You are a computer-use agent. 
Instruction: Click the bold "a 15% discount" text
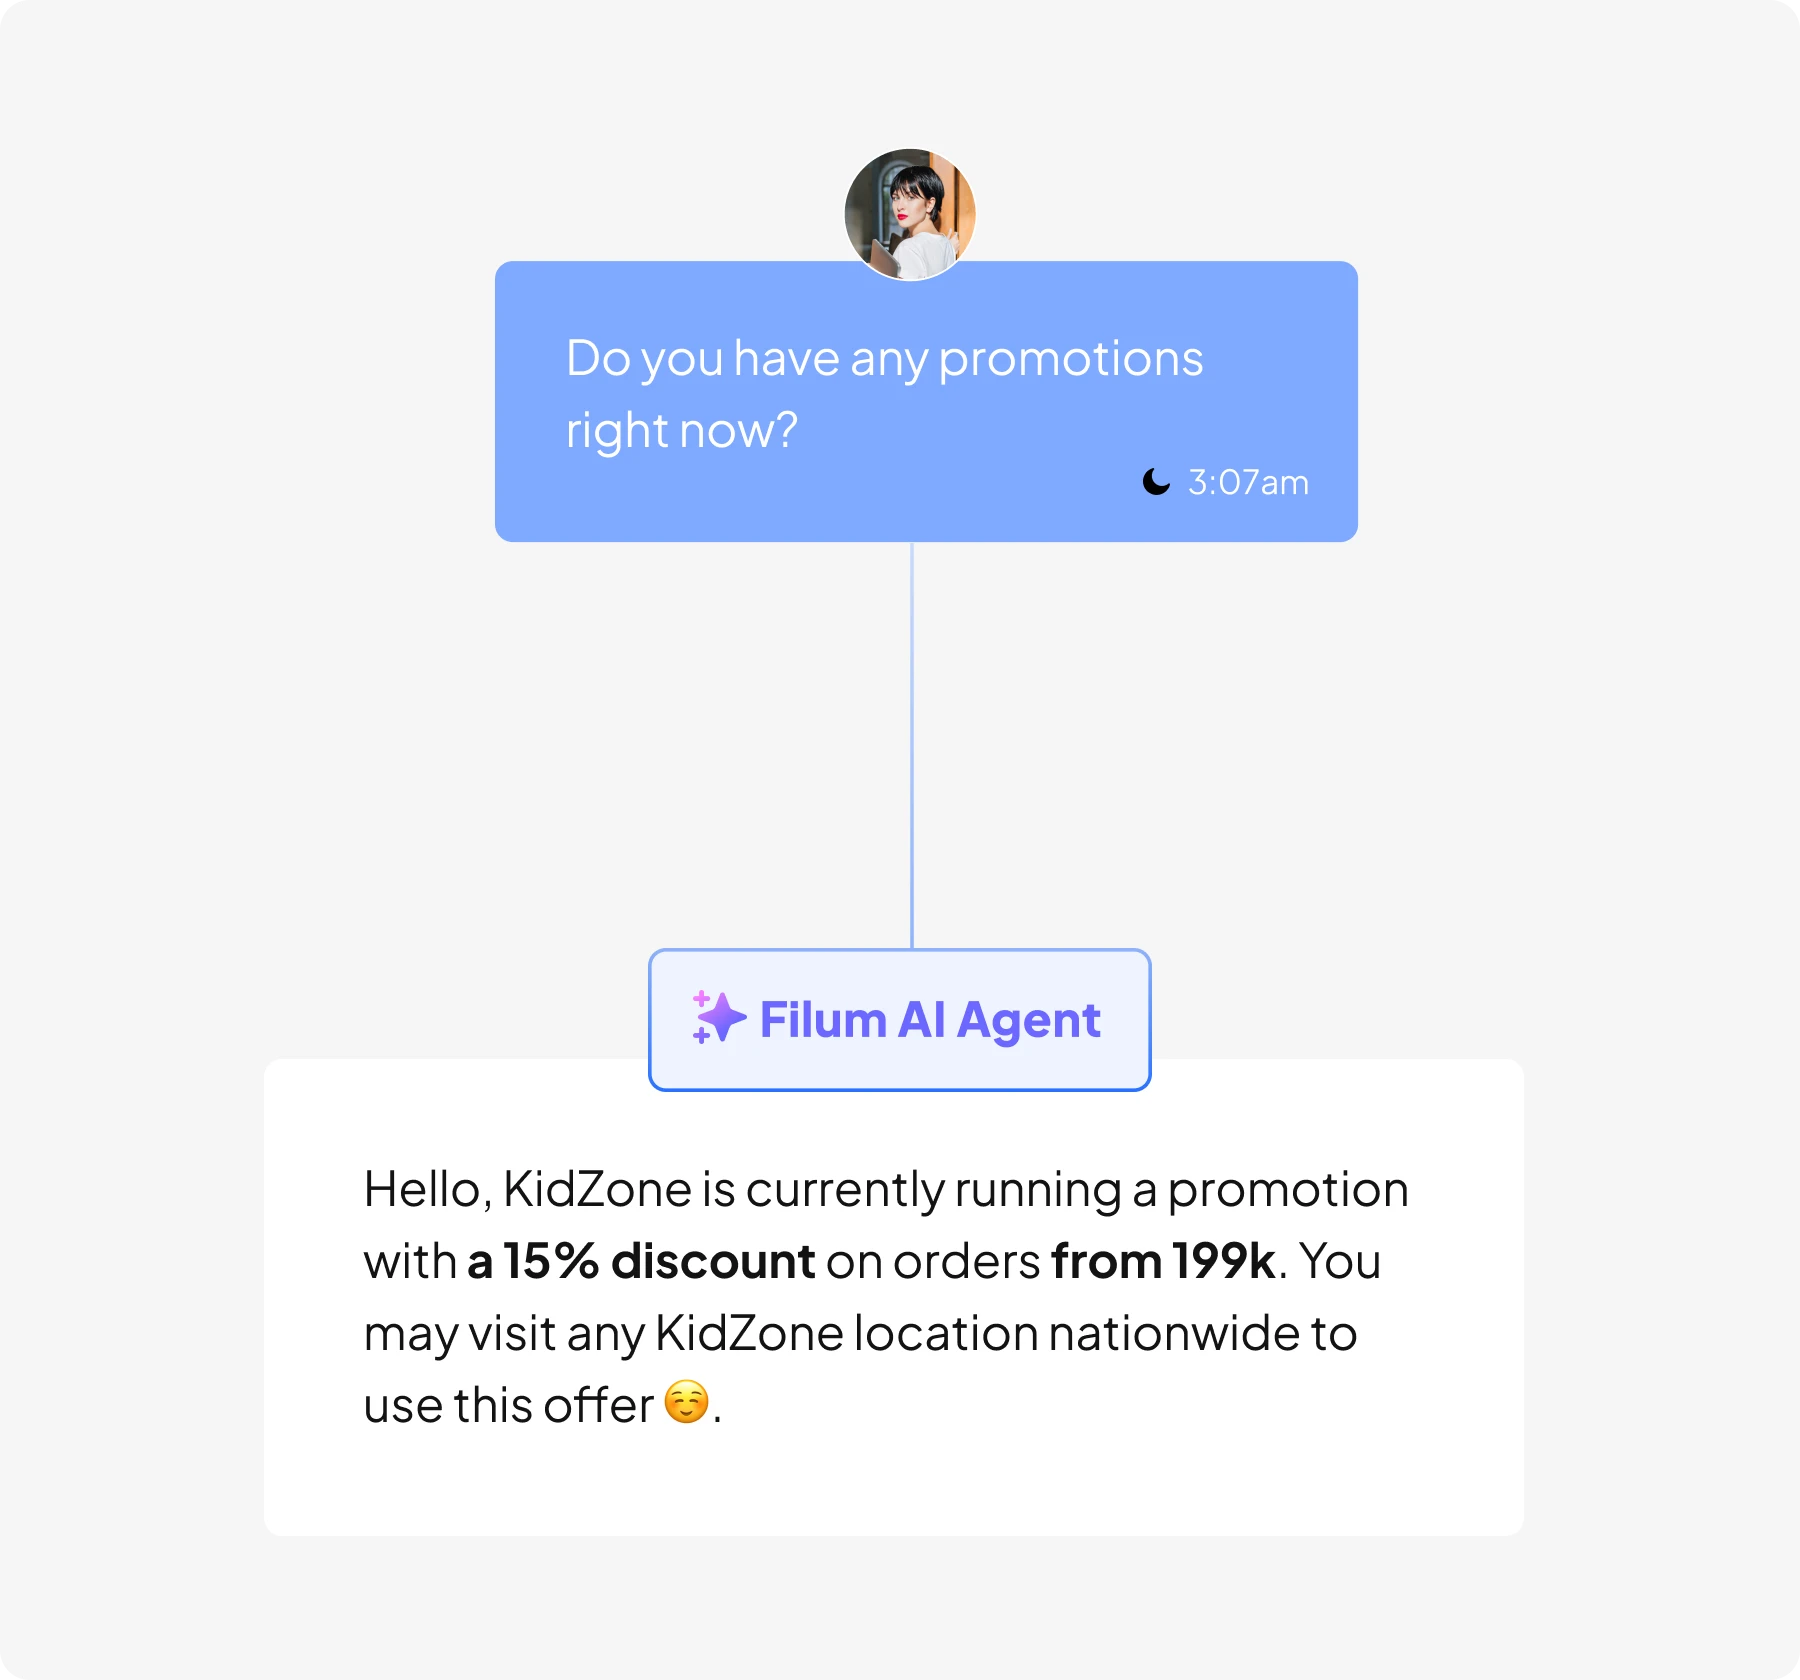(641, 1261)
